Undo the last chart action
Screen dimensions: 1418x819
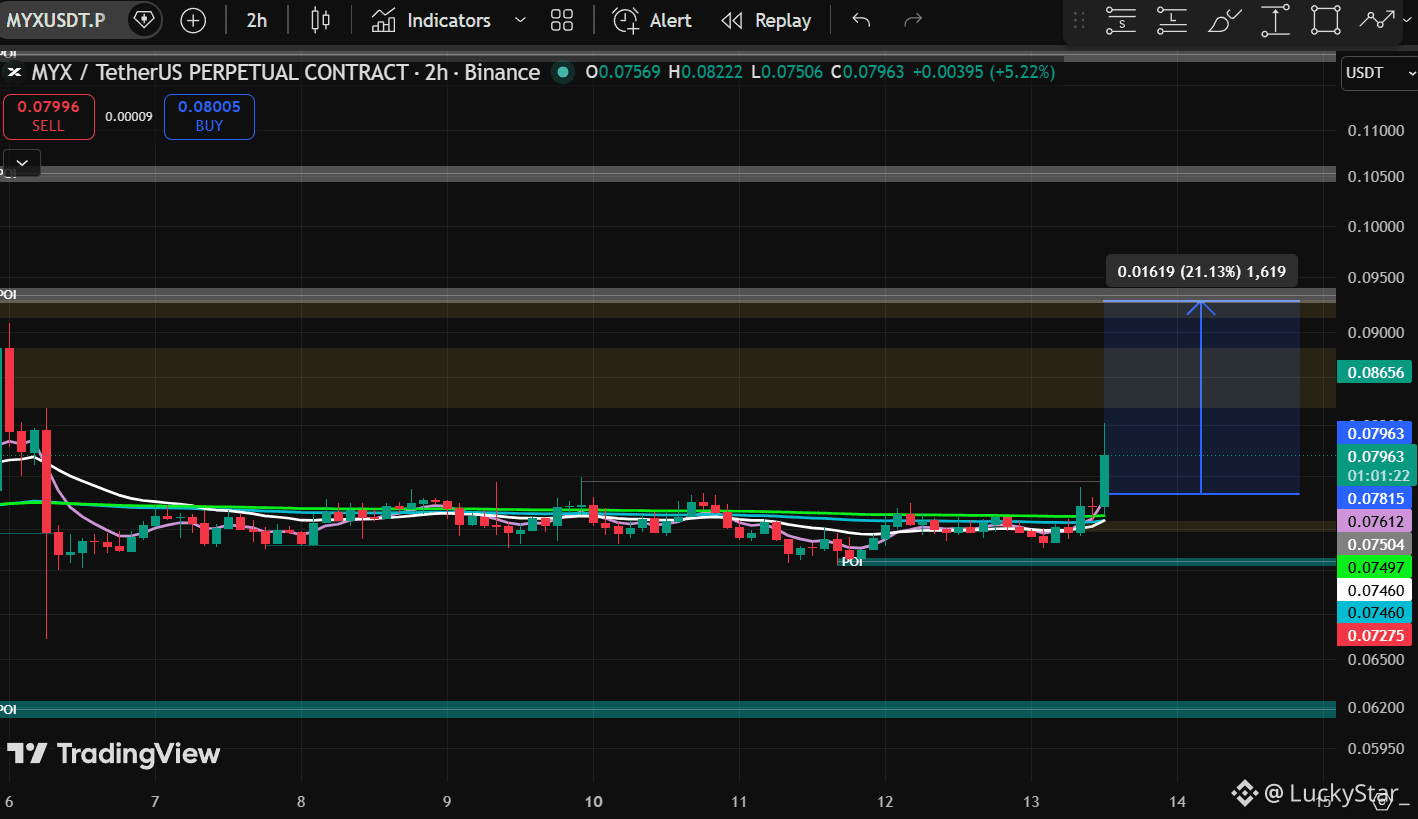pos(861,20)
